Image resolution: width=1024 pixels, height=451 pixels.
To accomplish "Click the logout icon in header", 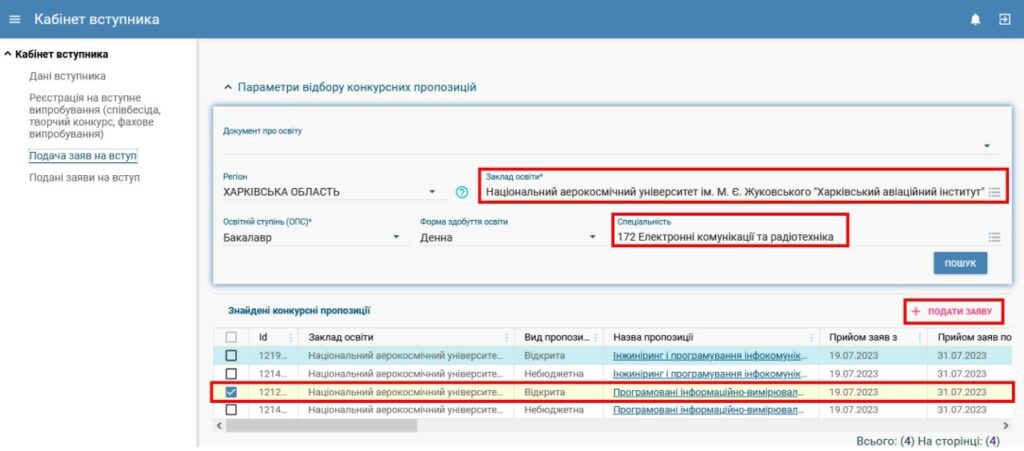I will tap(1004, 20).
